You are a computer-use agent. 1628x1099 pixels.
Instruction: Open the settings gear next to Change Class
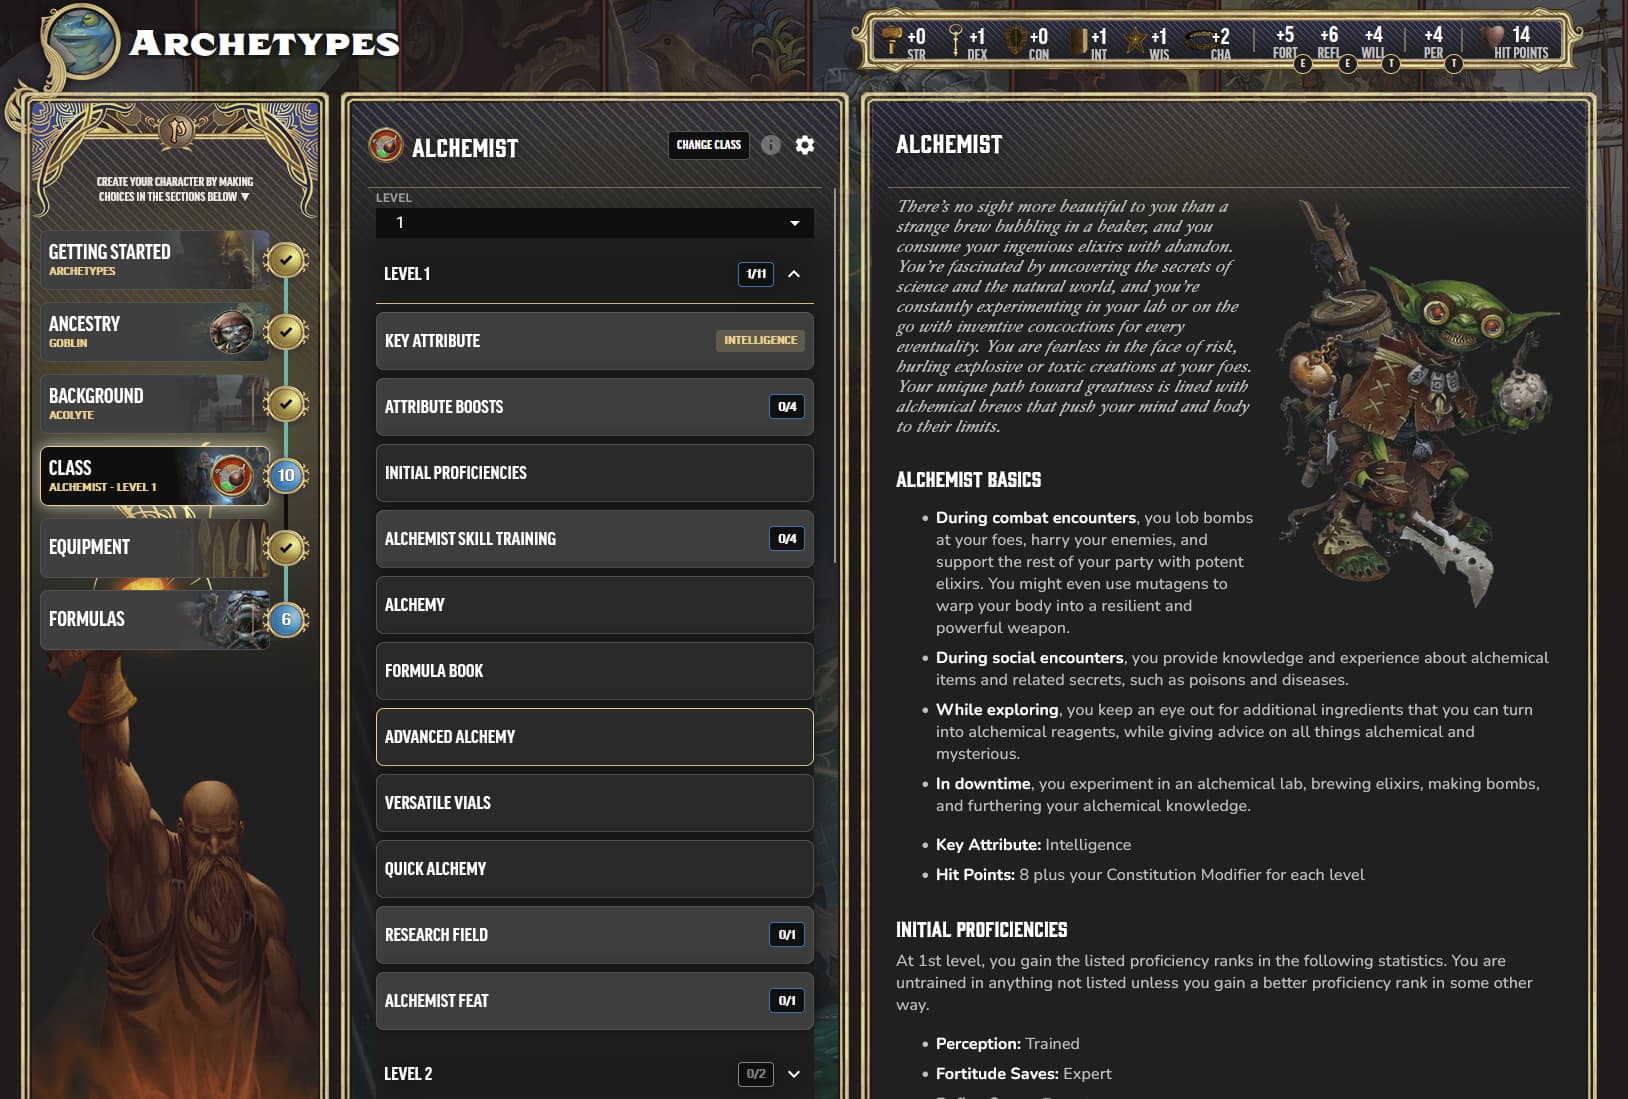point(804,145)
